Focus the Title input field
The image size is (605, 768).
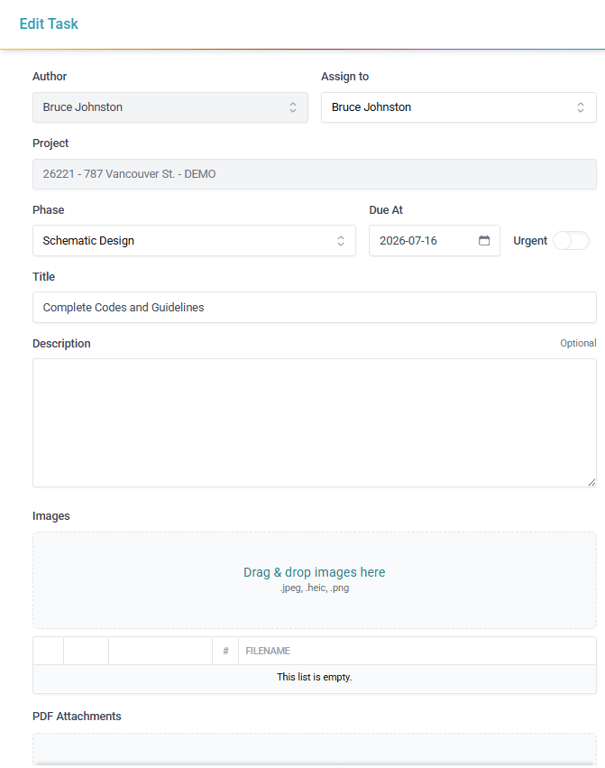pos(315,307)
